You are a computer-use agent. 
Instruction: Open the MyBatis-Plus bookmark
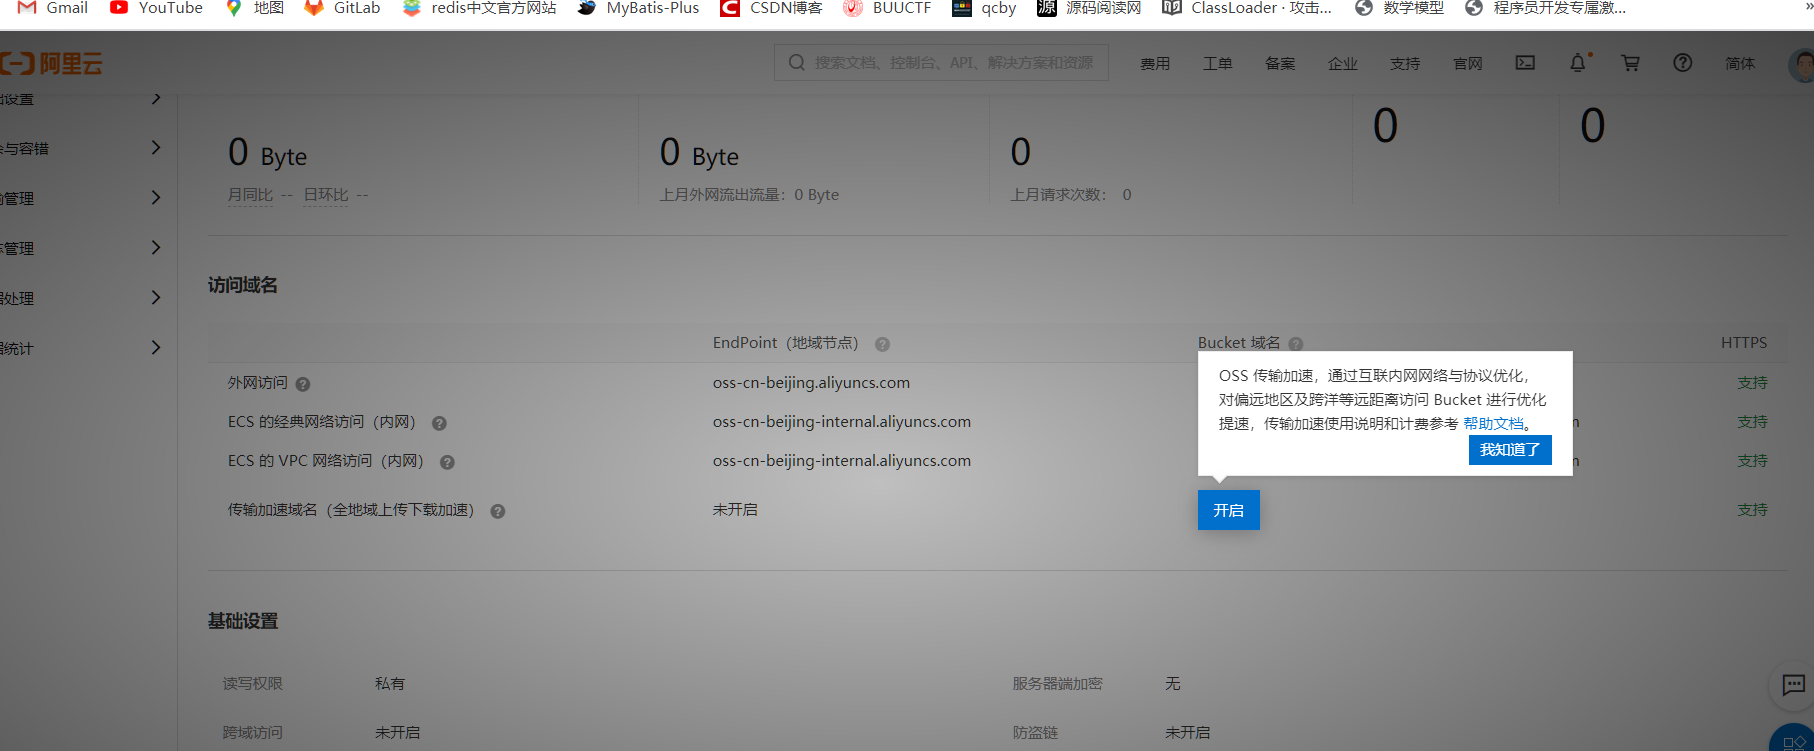tap(638, 8)
